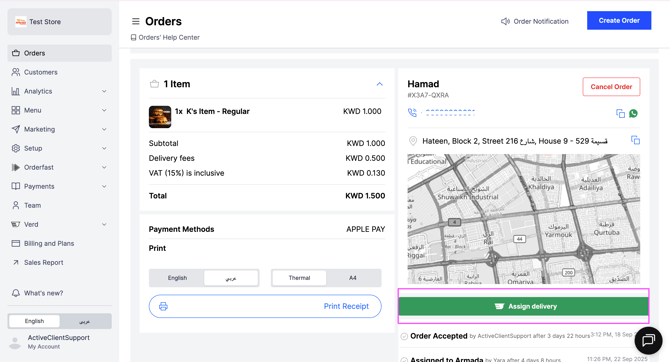
Task: Click the Verd truck icon
Action: (x=16, y=224)
